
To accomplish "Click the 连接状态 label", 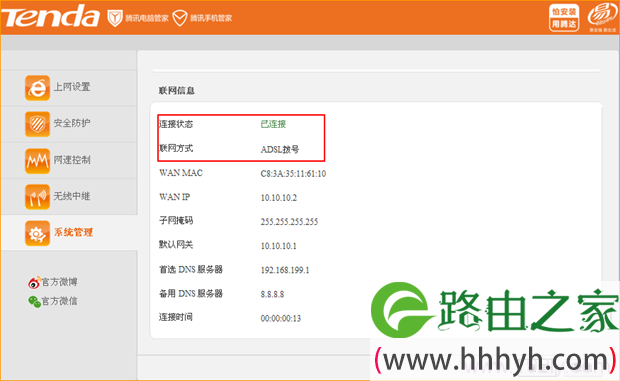I will 176,124.
